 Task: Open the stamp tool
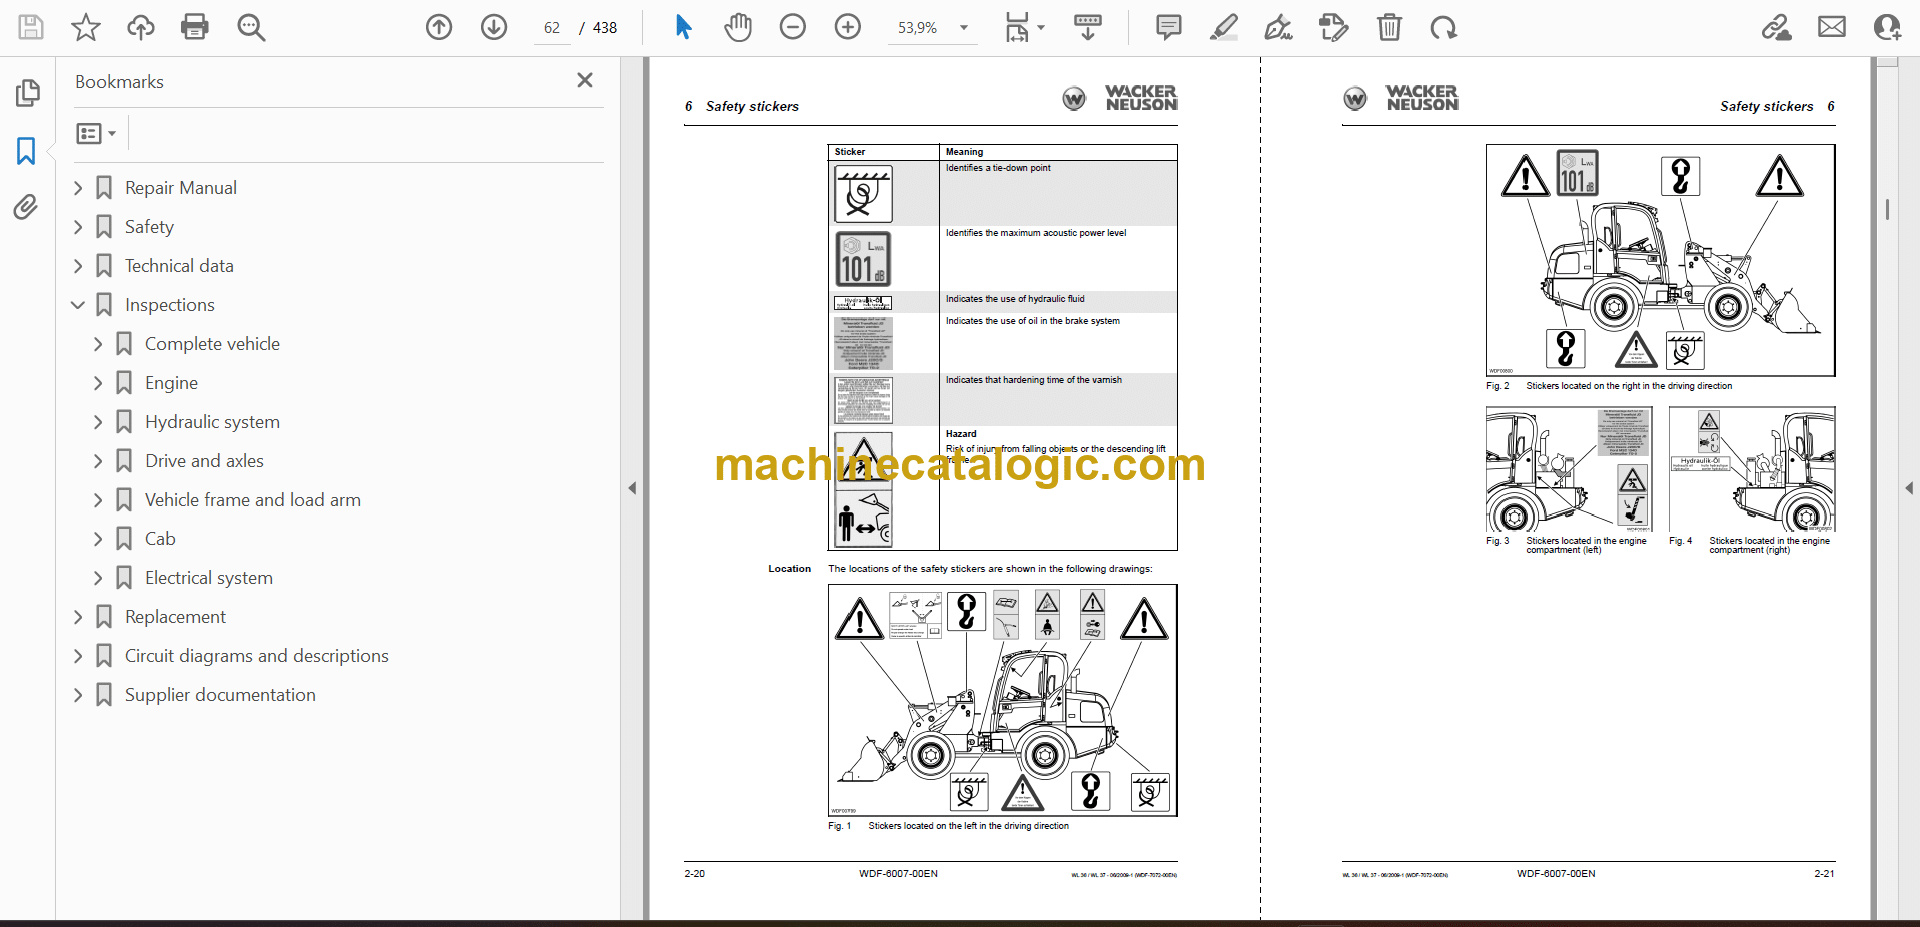1333,27
